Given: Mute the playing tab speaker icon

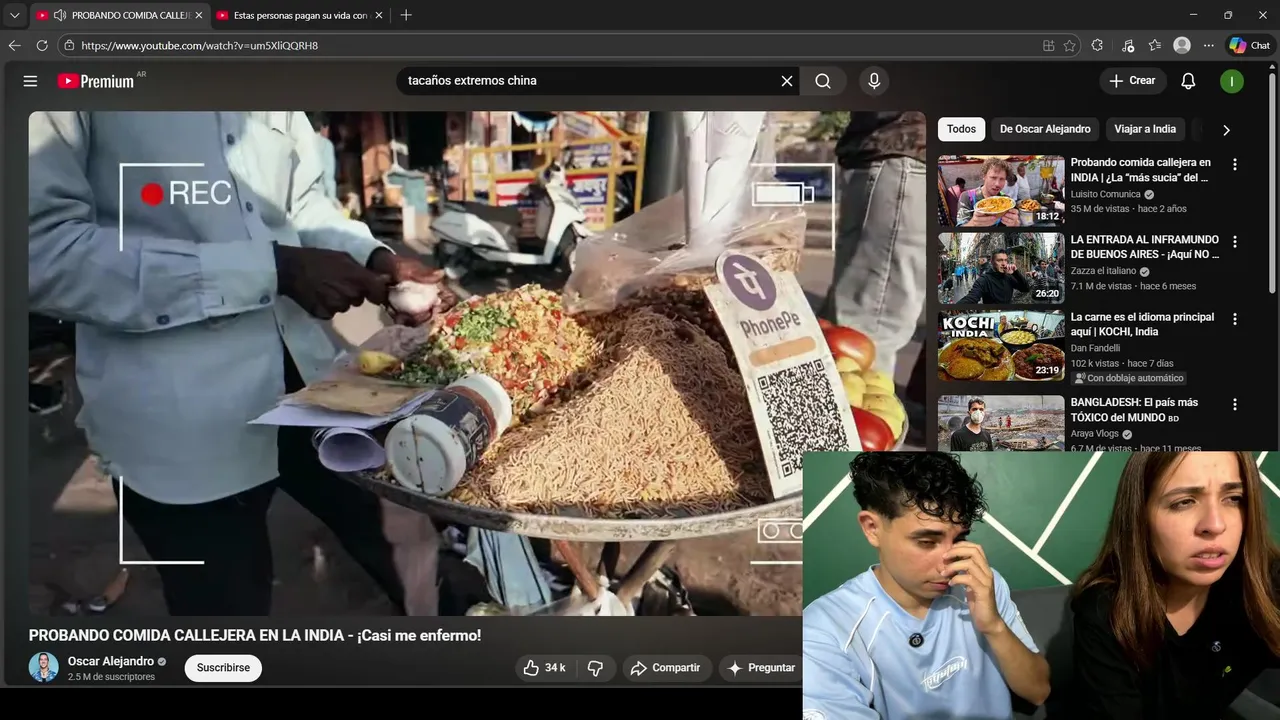Looking at the screenshot, I should tap(60, 15).
